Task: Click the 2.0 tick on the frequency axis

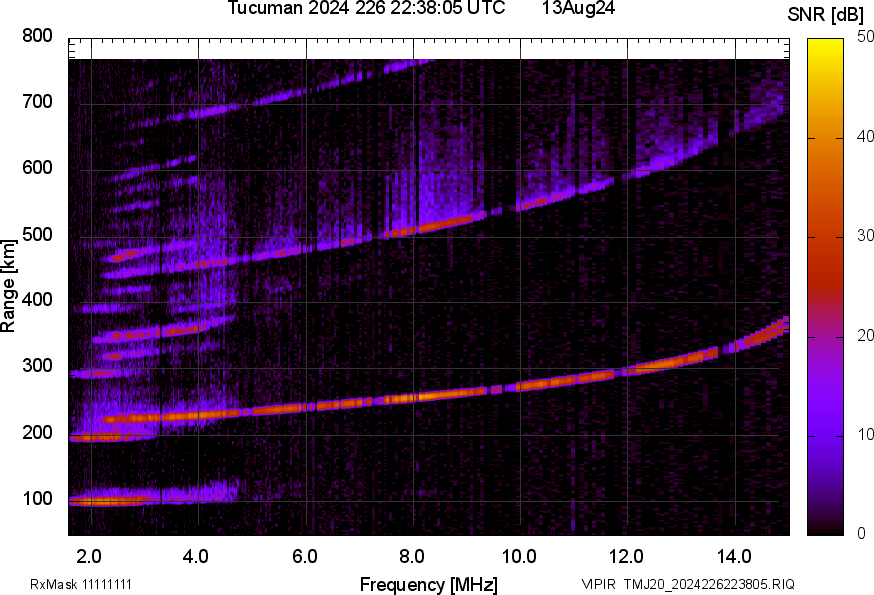Action: (x=89, y=555)
